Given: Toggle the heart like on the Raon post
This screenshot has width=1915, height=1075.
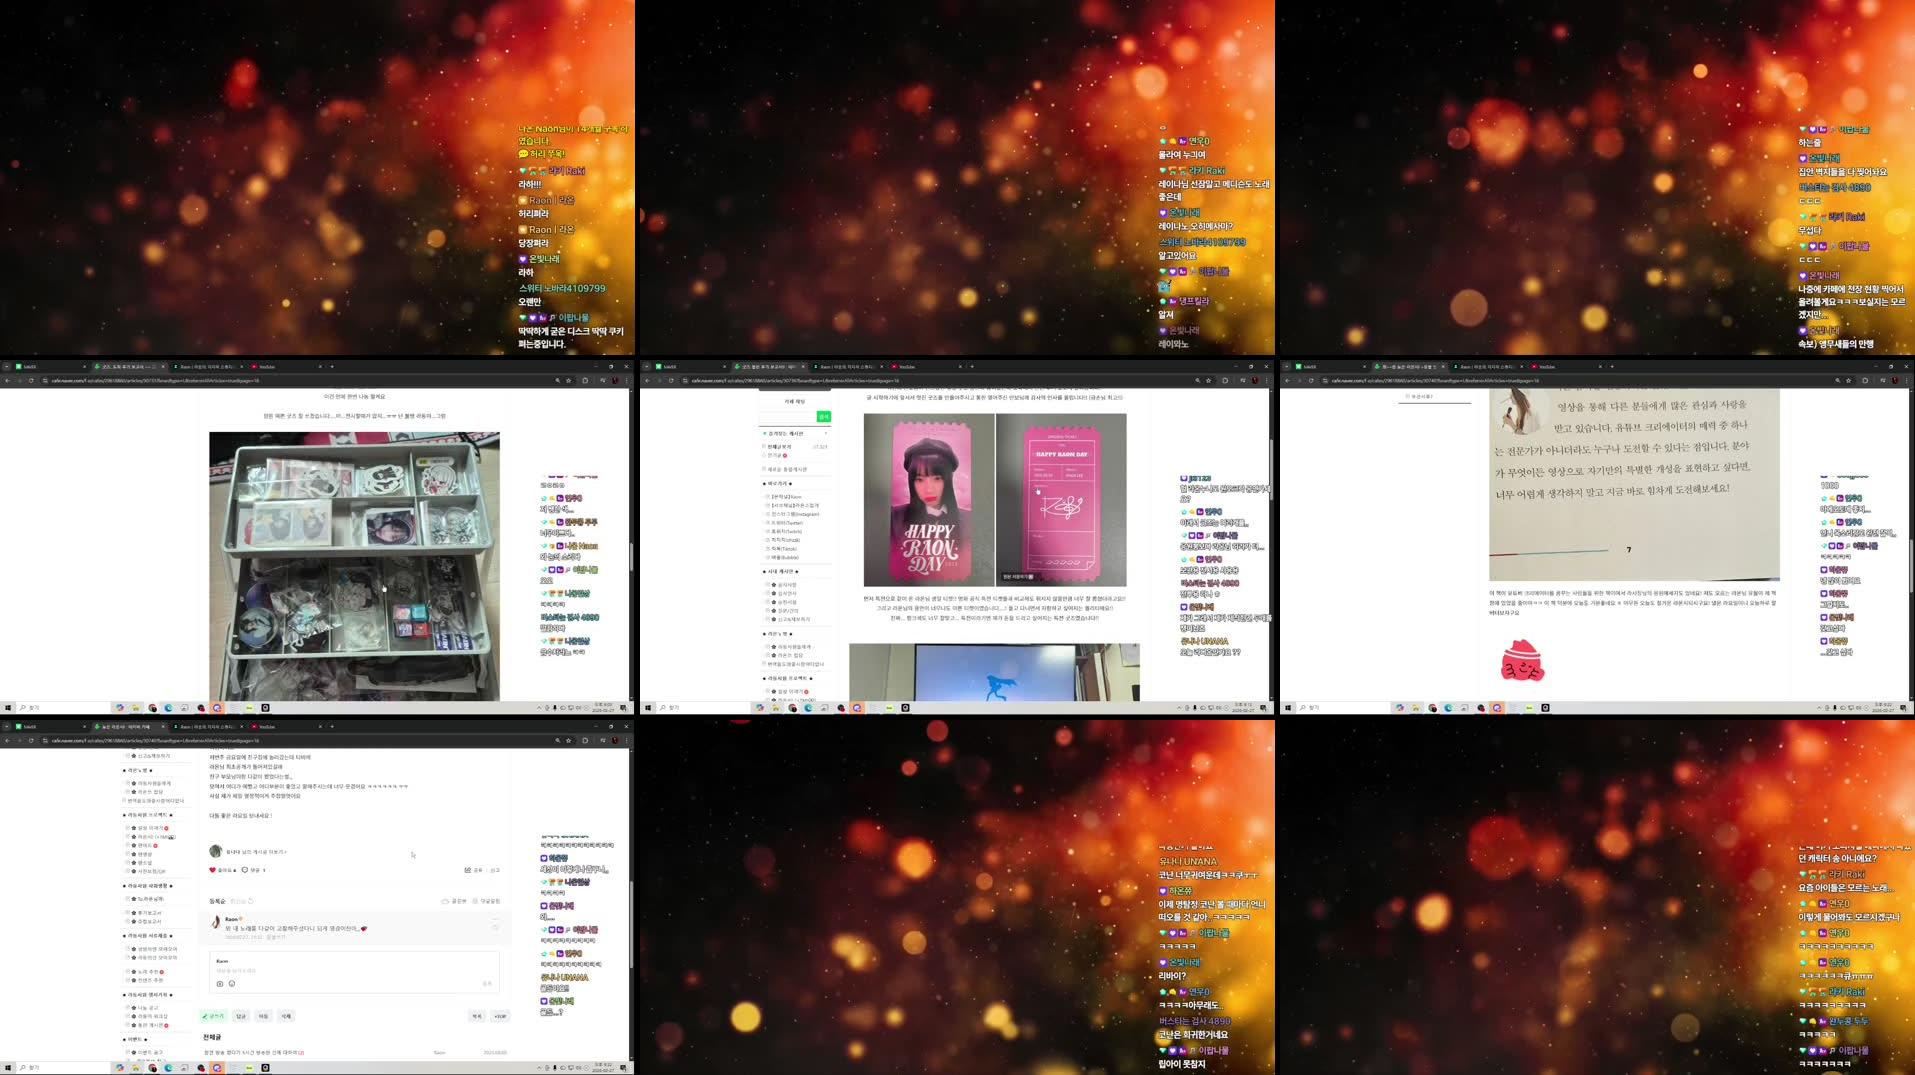Looking at the screenshot, I should click(x=212, y=870).
